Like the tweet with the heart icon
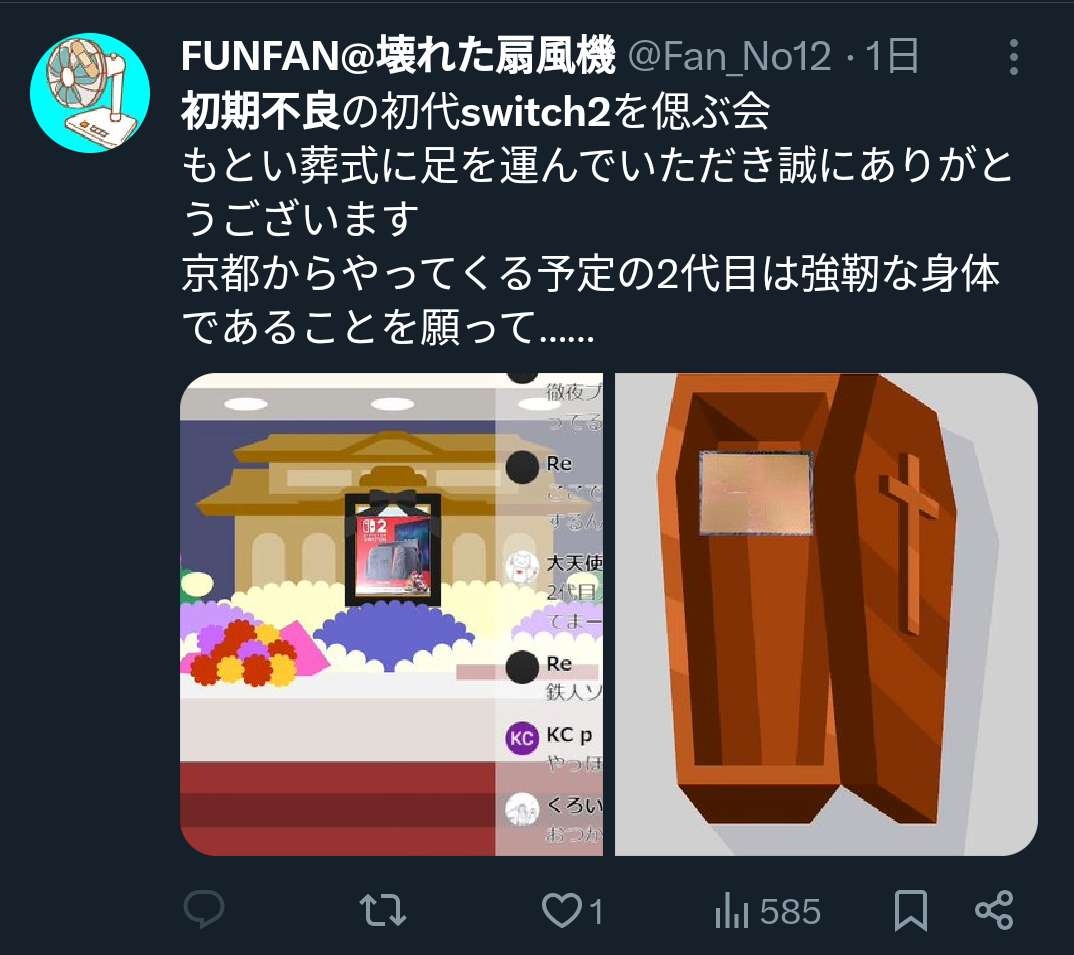 561,911
